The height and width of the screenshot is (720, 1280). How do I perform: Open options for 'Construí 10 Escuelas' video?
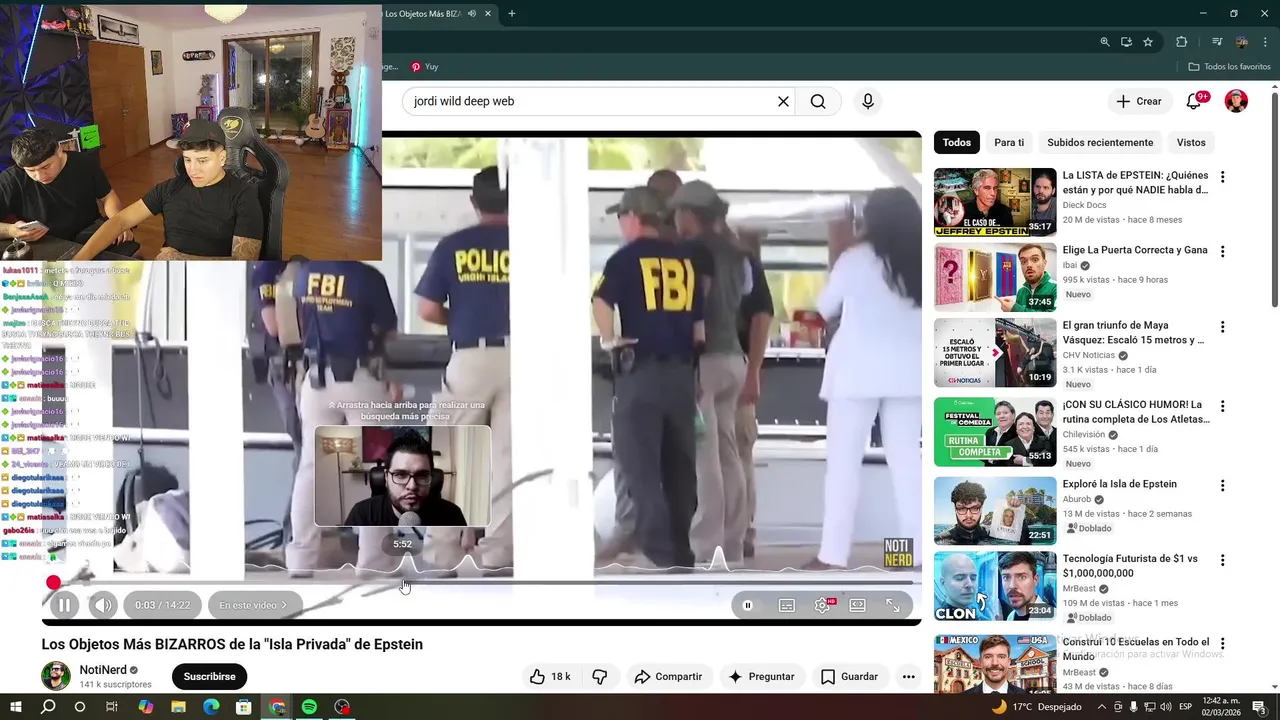point(1222,644)
